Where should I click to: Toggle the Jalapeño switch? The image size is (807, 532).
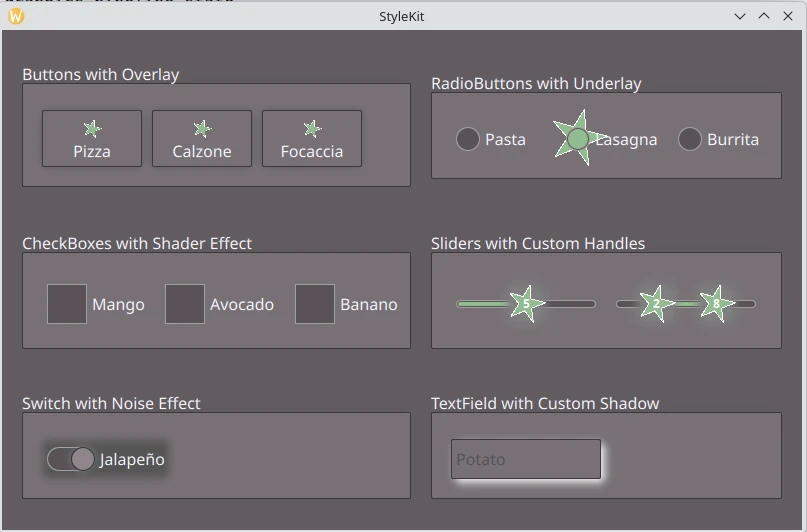71,459
